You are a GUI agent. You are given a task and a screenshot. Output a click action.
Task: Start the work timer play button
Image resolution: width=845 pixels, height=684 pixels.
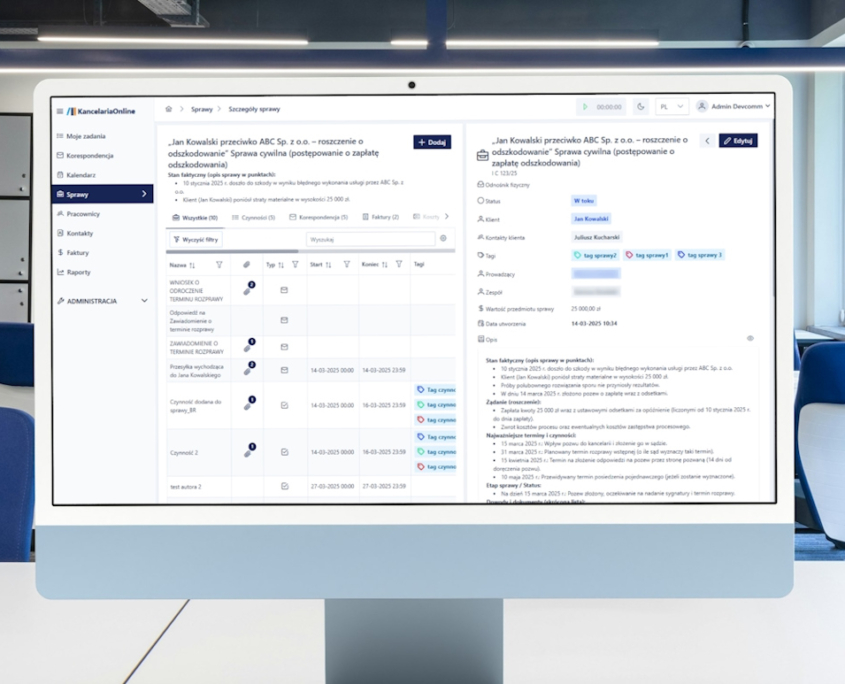pos(586,107)
